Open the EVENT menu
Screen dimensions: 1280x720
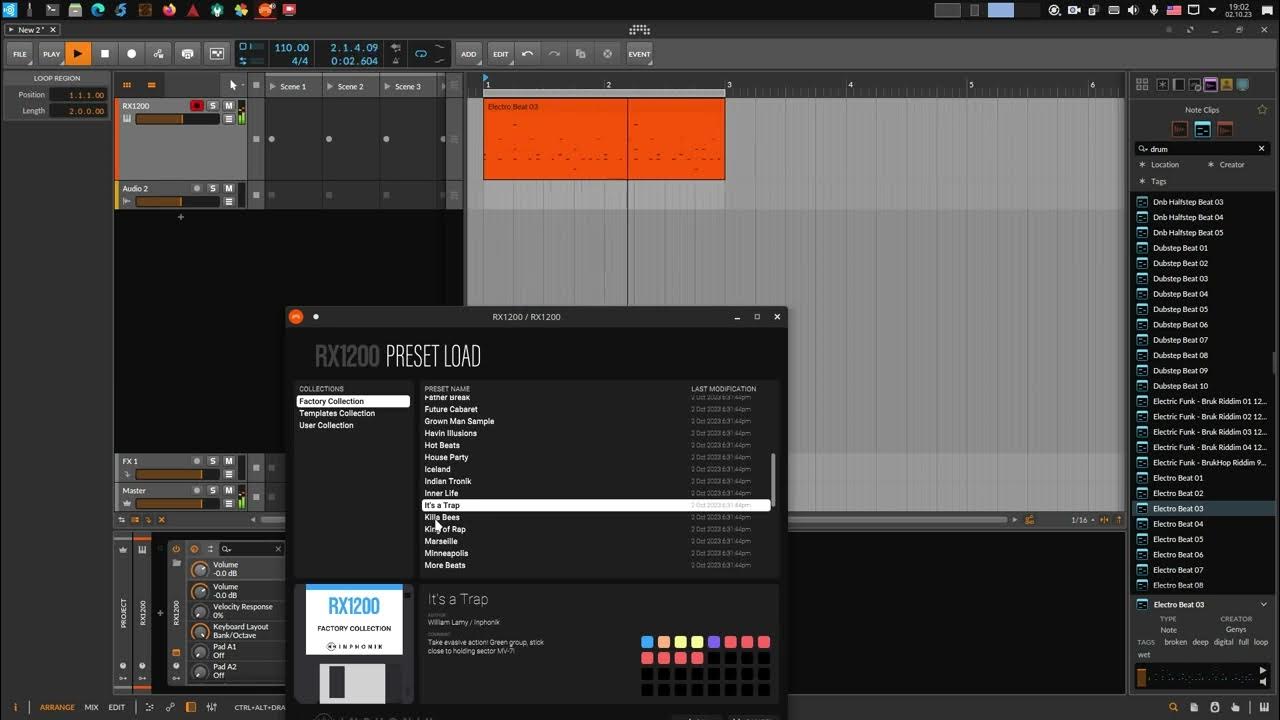pos(639,54)
